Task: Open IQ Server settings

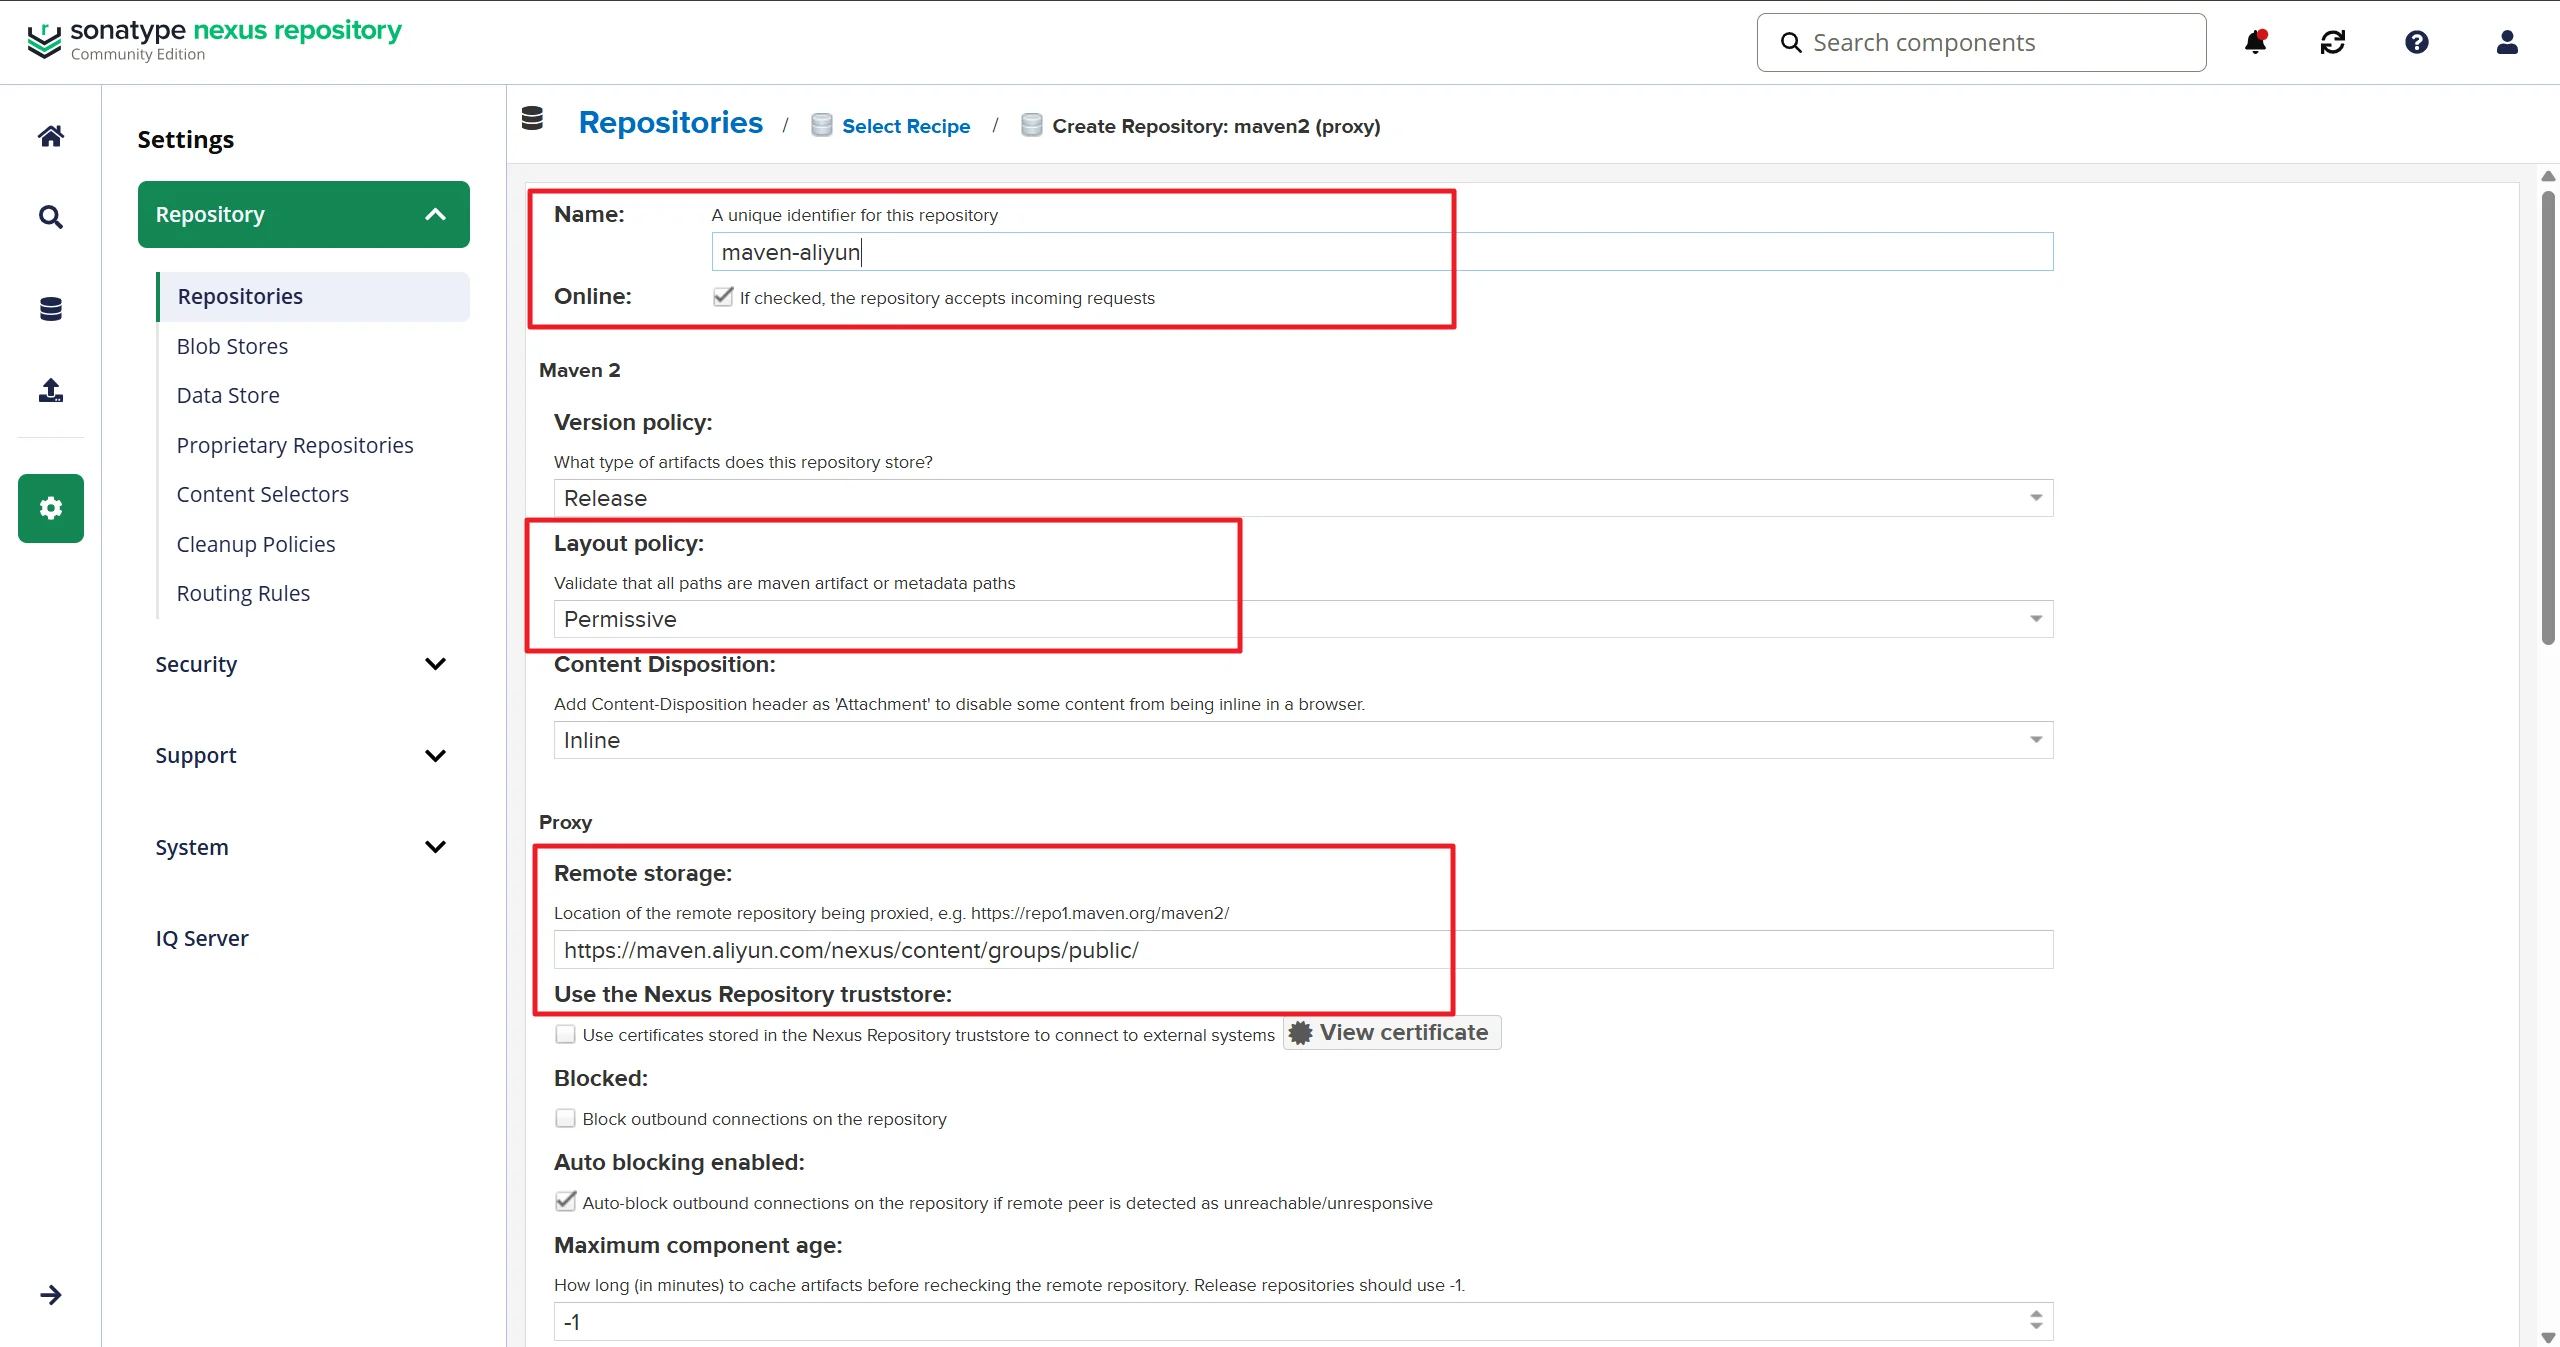Action: coord(202,938)
